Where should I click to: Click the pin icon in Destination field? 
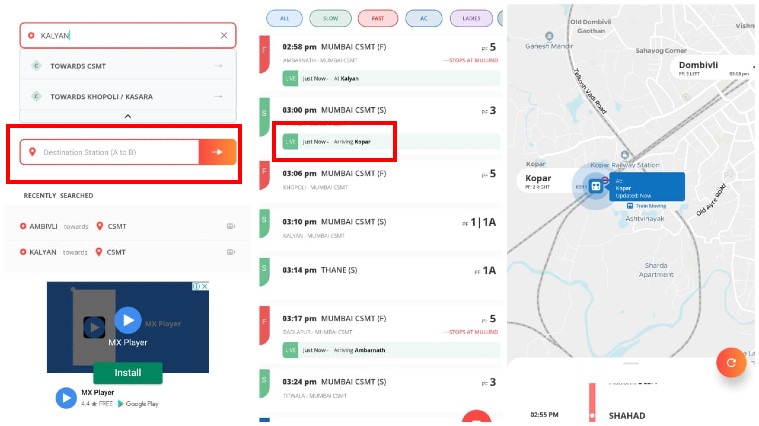click(x=32, y=152)
